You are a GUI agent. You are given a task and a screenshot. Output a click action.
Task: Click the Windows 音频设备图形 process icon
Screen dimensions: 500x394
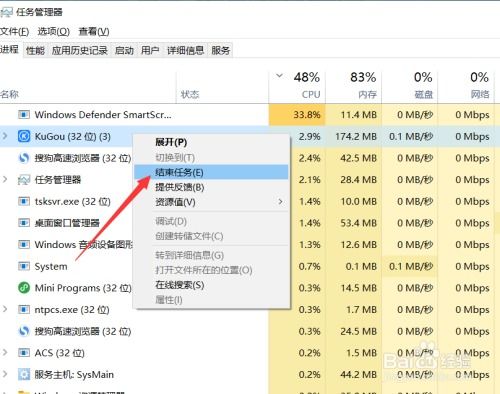tap(24, 244)
